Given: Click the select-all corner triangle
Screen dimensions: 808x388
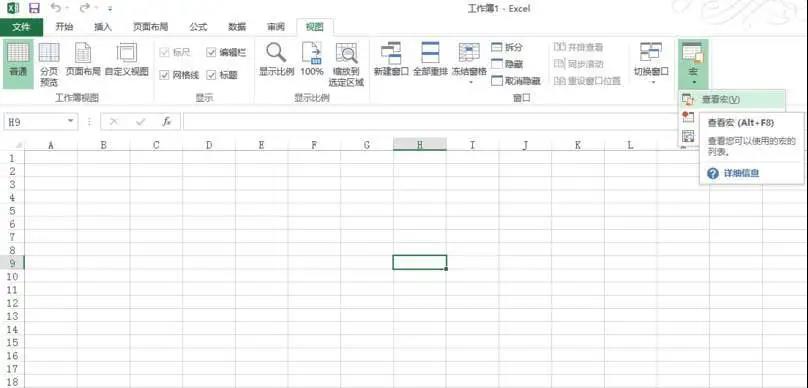Looking at the screenshot, I should [19, 145].
